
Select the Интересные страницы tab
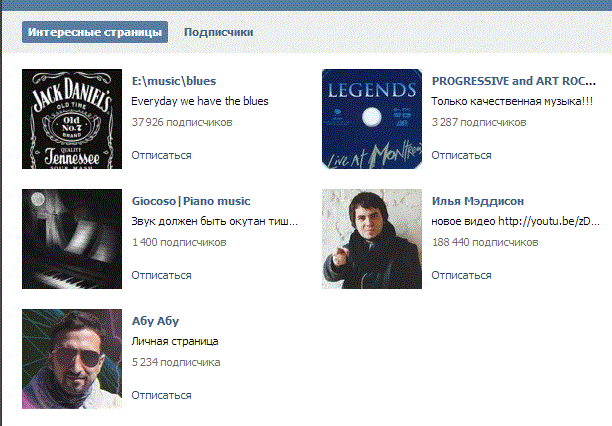coord(95,33)
